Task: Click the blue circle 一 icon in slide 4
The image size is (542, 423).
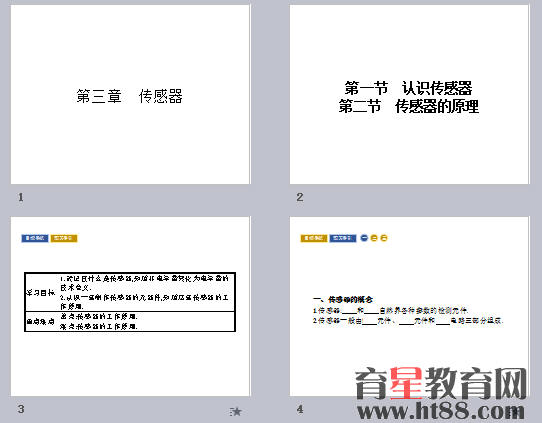Action: [364, 238]
